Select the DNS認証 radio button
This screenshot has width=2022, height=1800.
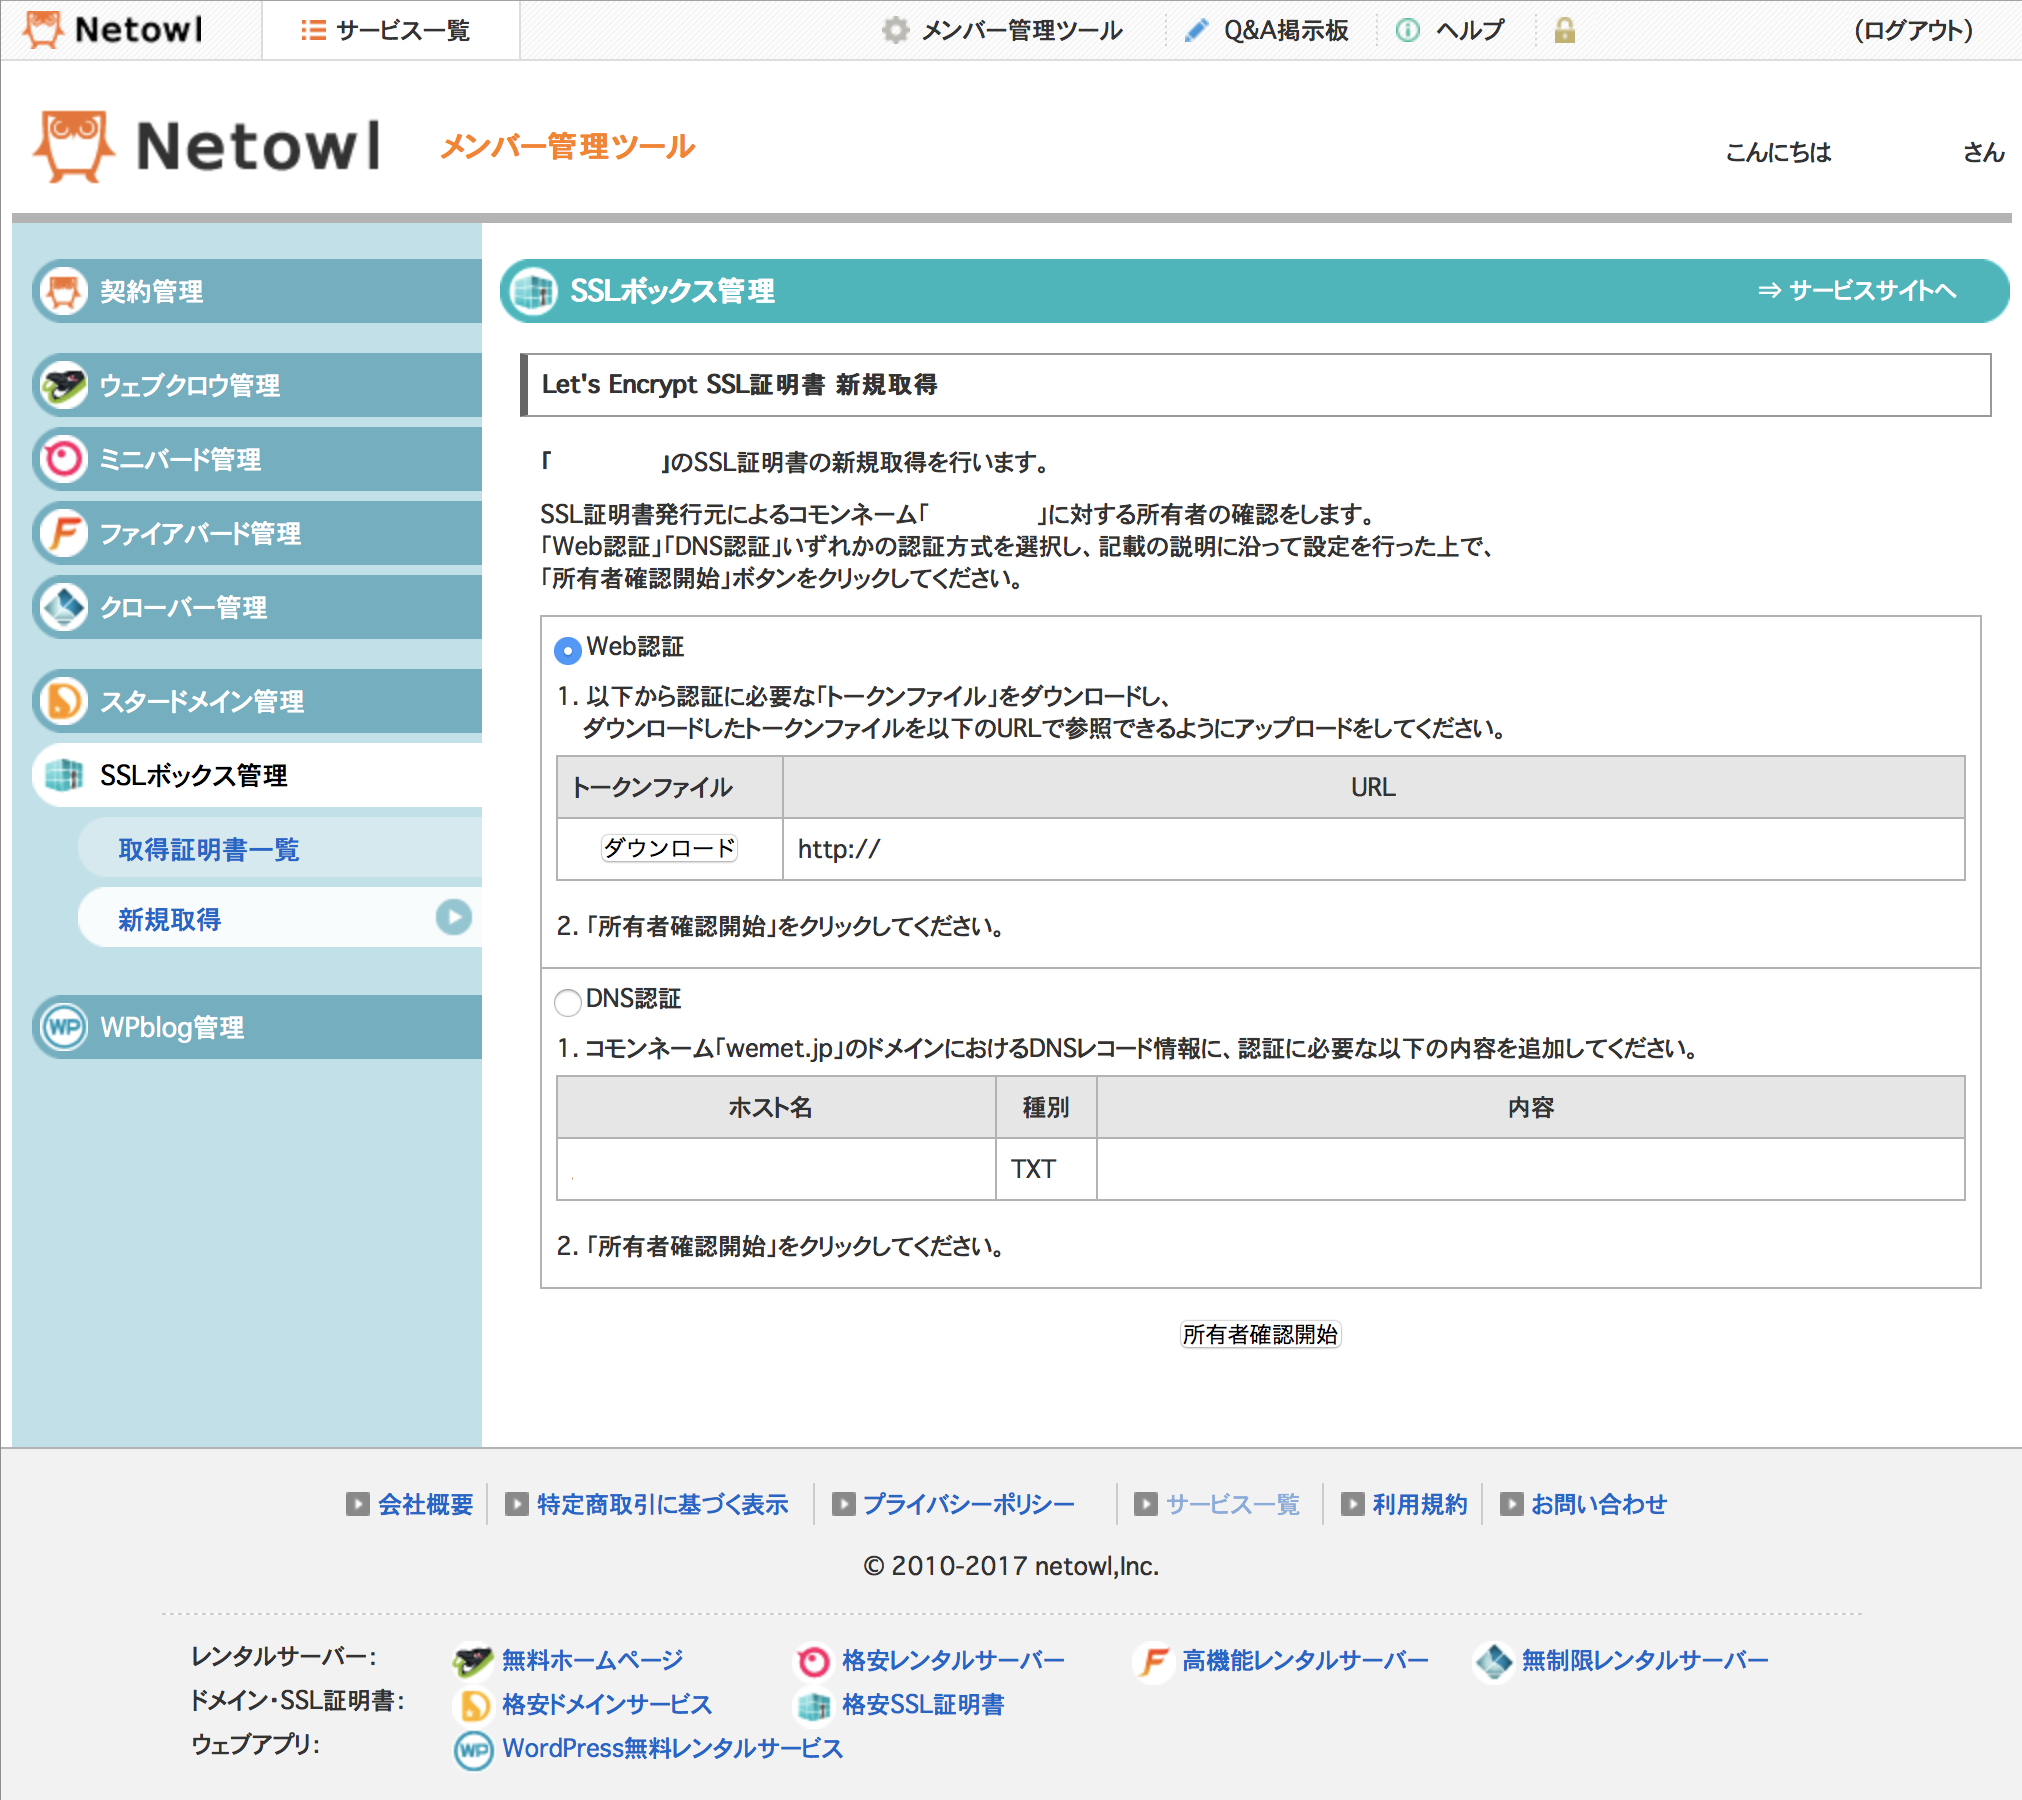[x=567, y=1001]
